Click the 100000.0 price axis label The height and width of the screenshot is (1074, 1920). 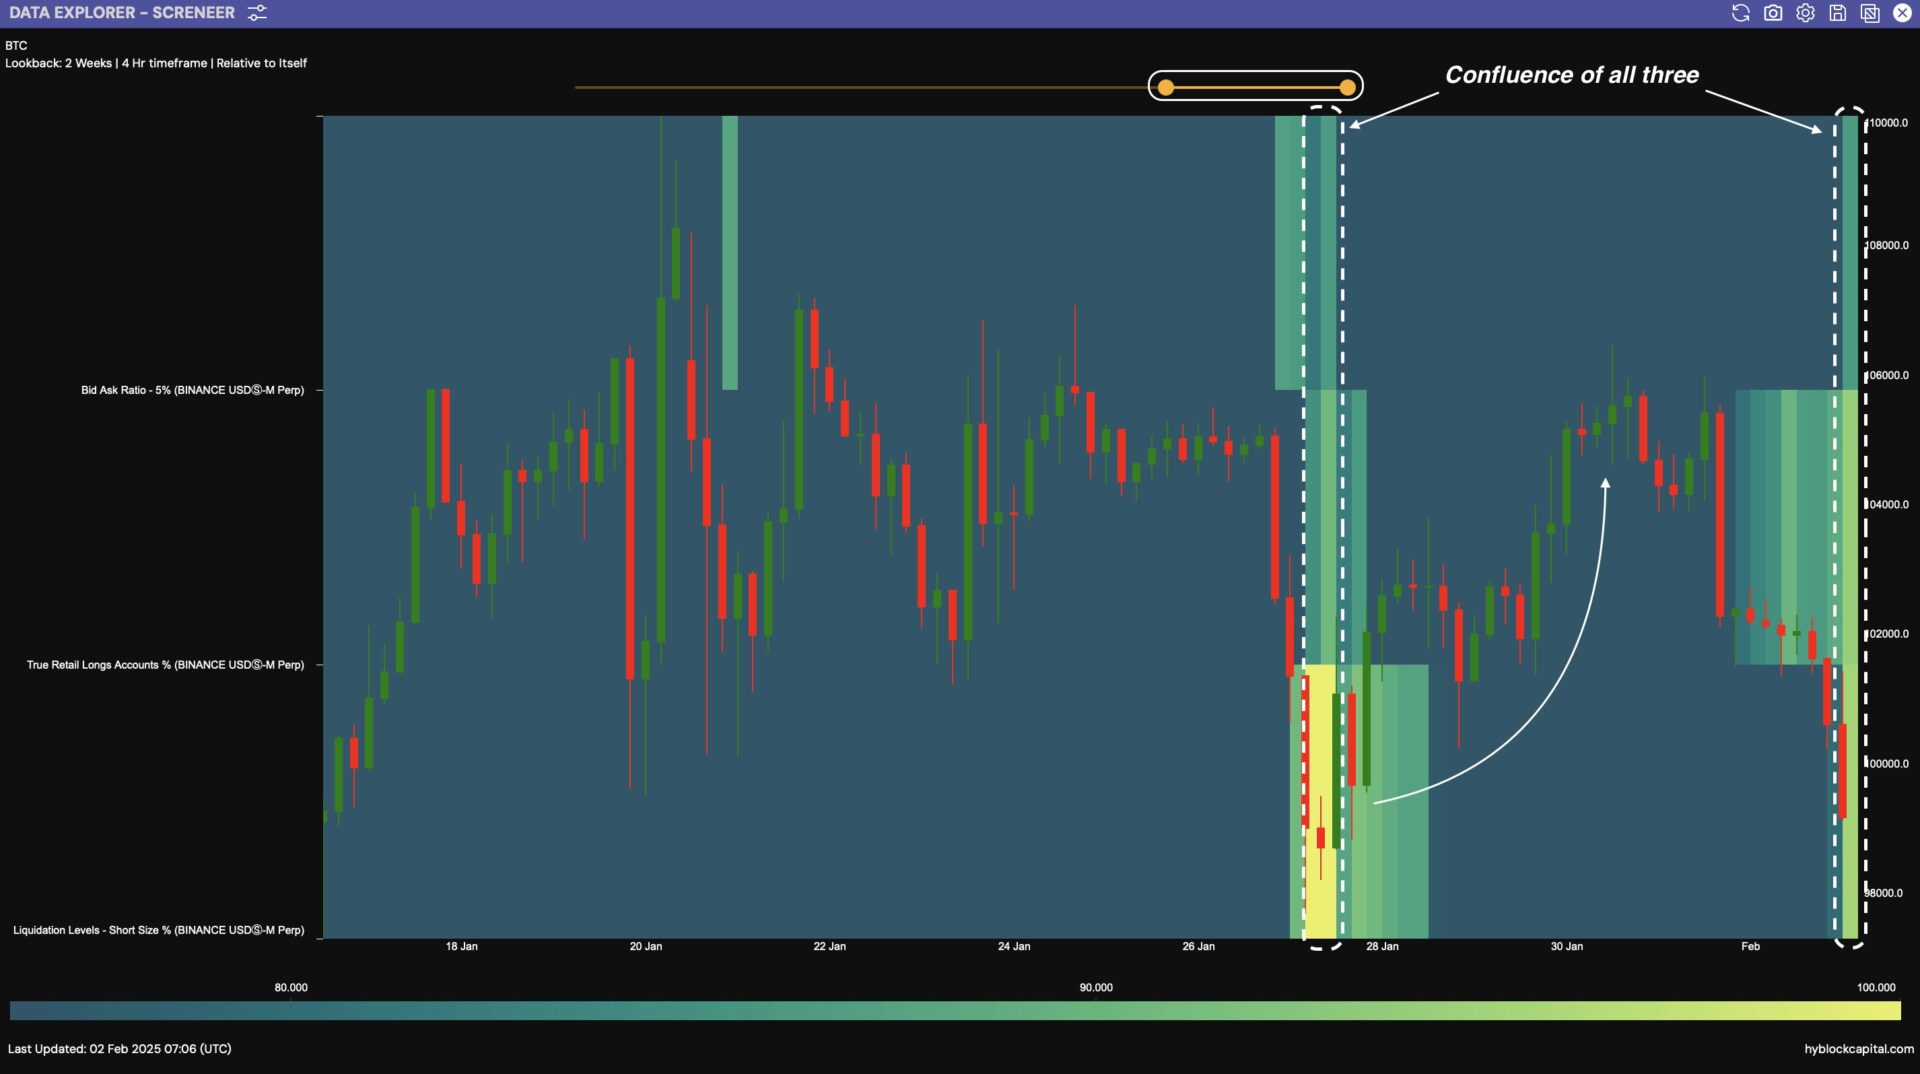pyautogui.click(x=1888, y=764)
